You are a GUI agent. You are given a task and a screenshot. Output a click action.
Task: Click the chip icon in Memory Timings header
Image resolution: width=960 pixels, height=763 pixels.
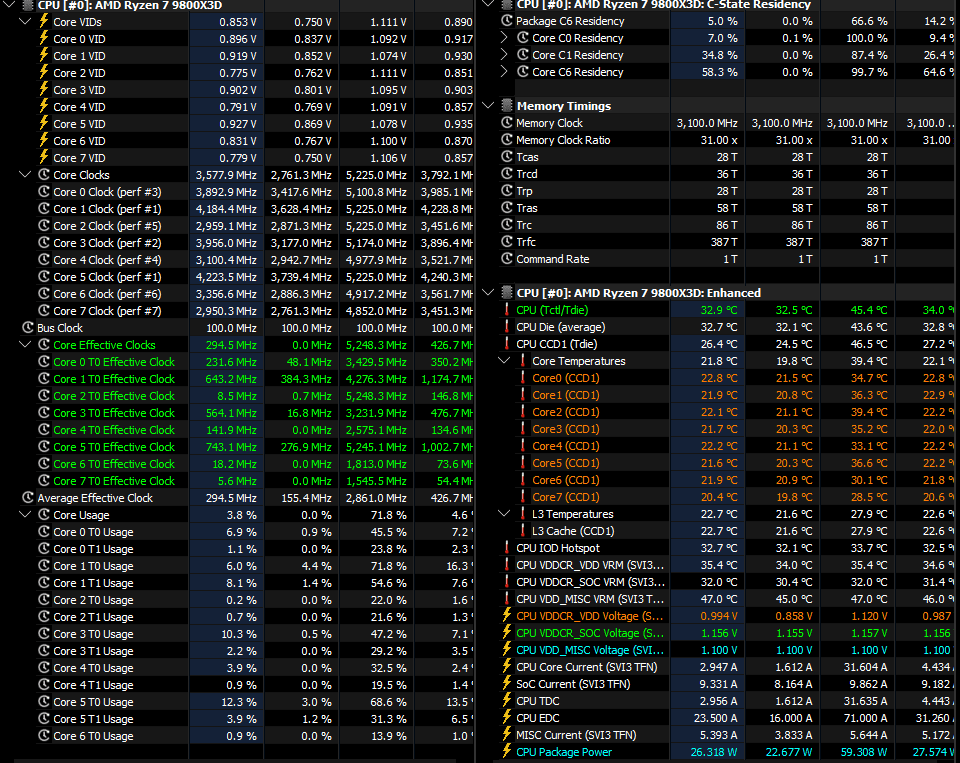(x=507, y=106)
